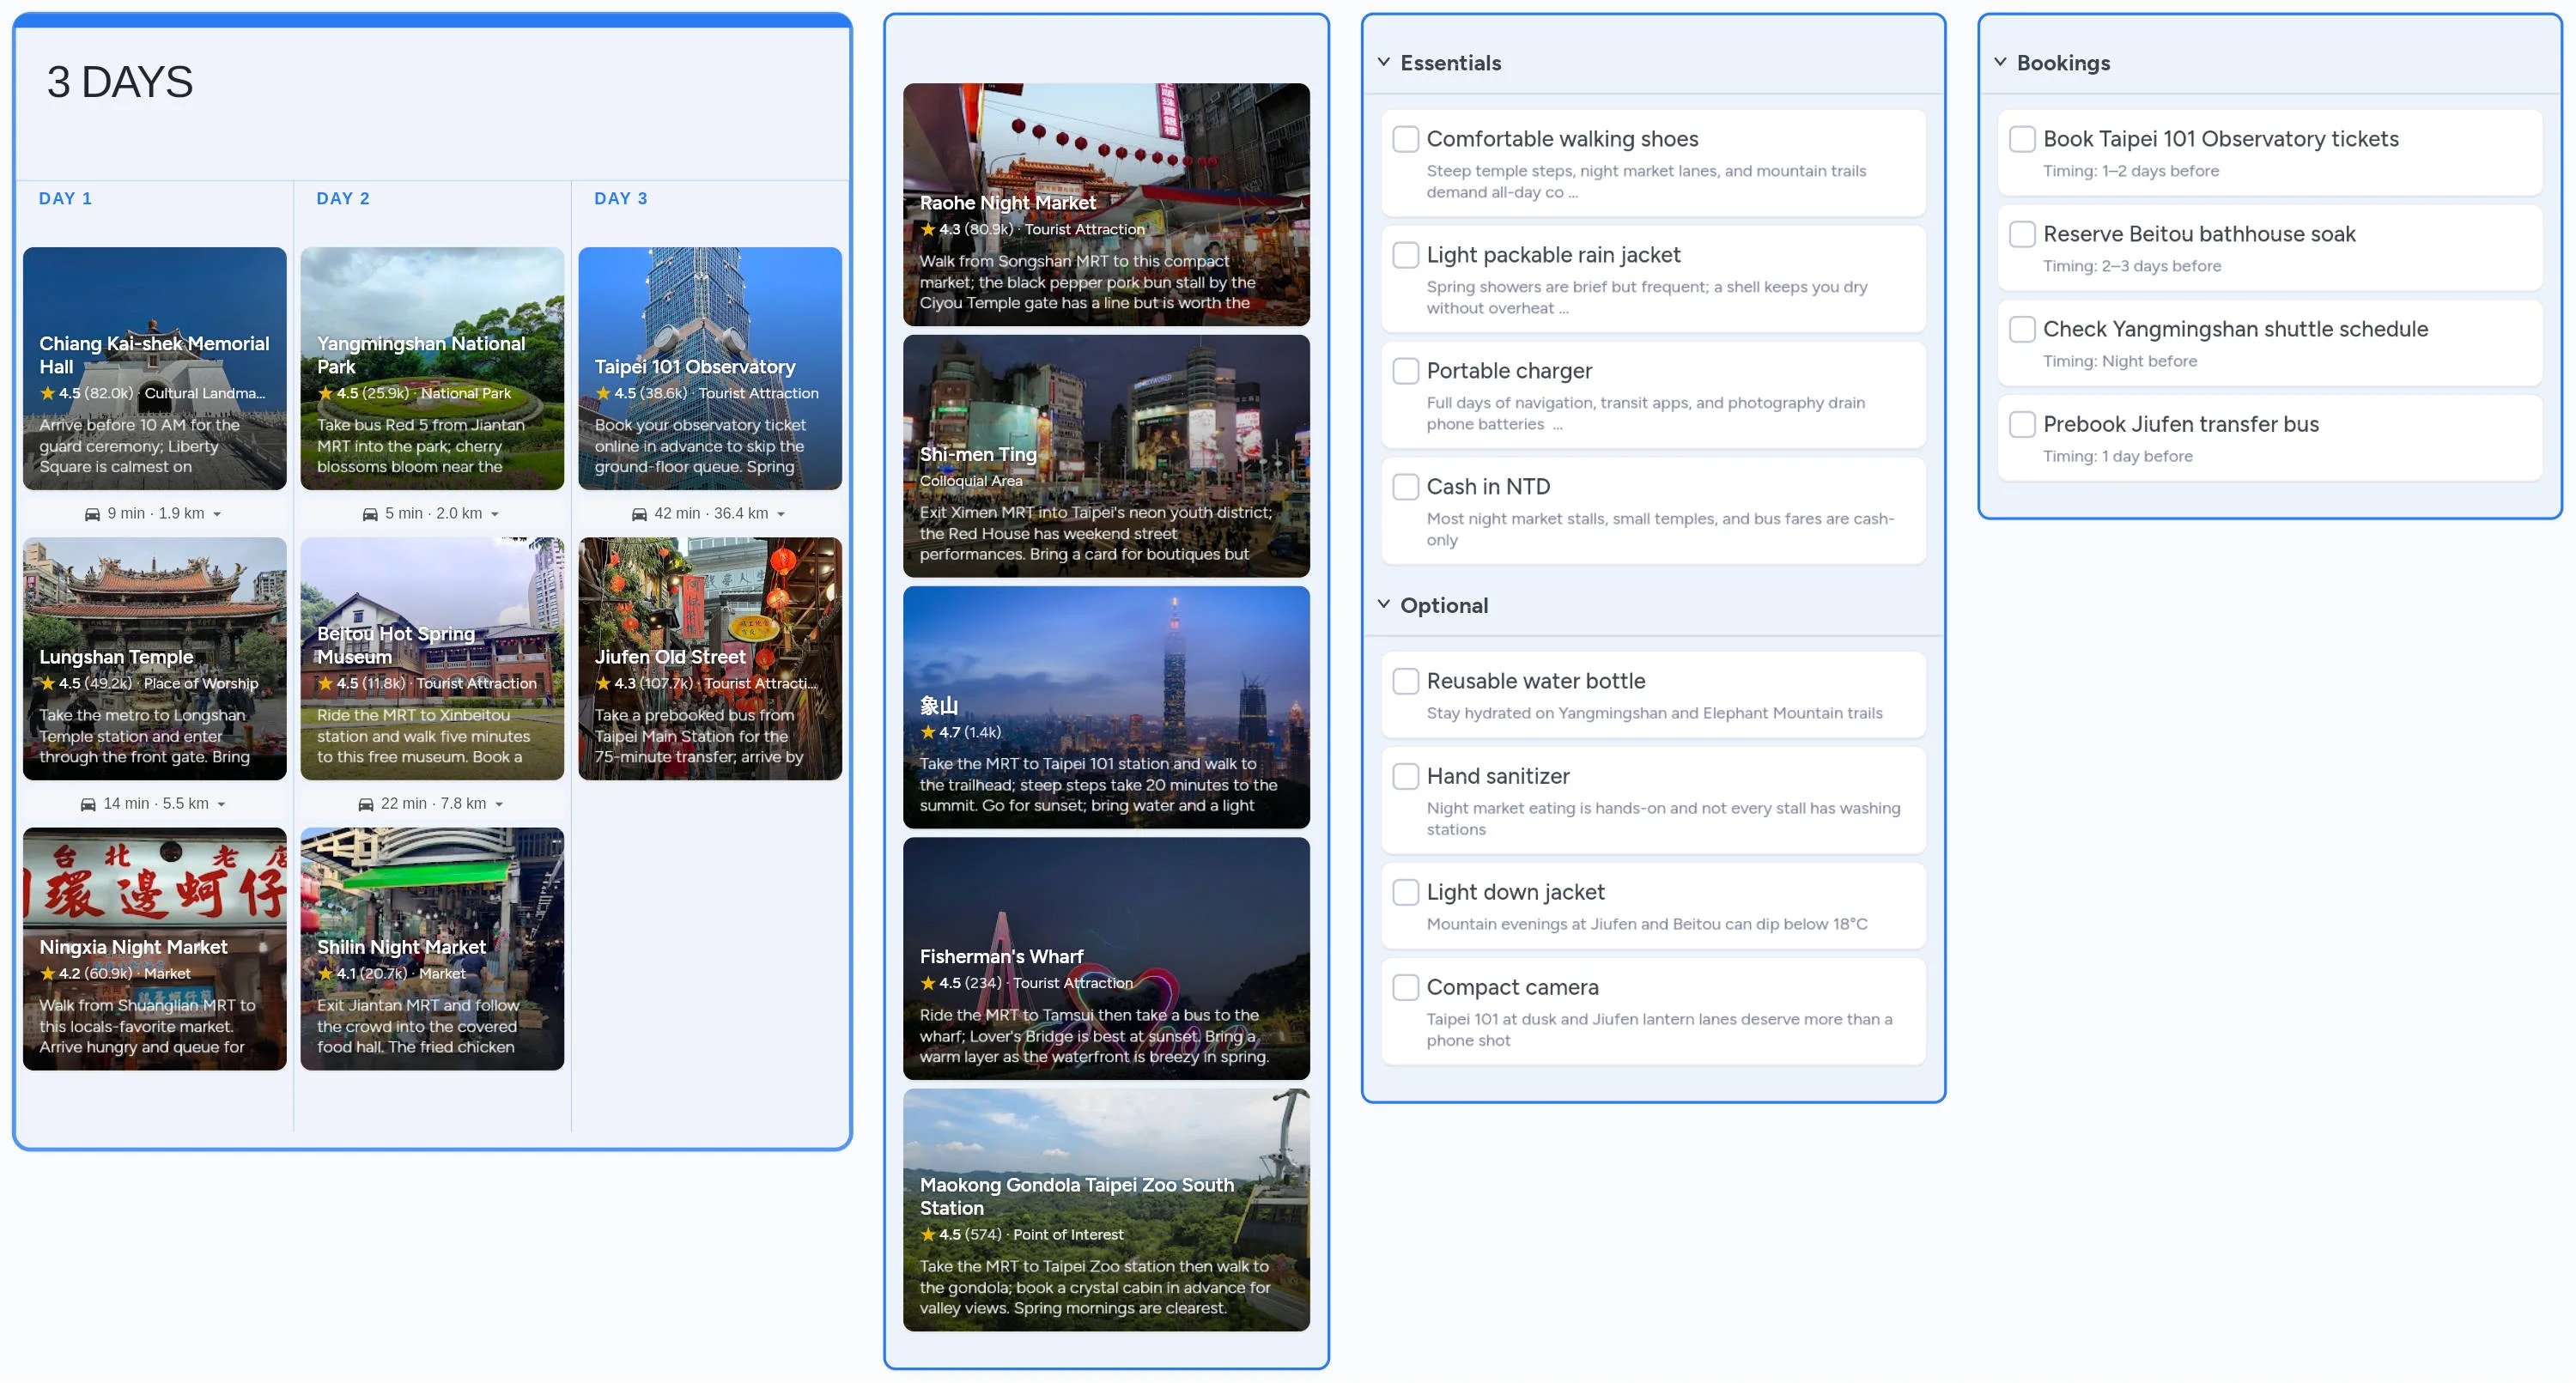Viewport: 2576px width, 1383px height.
Task: Open Shi-men Ting card
Action: click(1106, 456)
